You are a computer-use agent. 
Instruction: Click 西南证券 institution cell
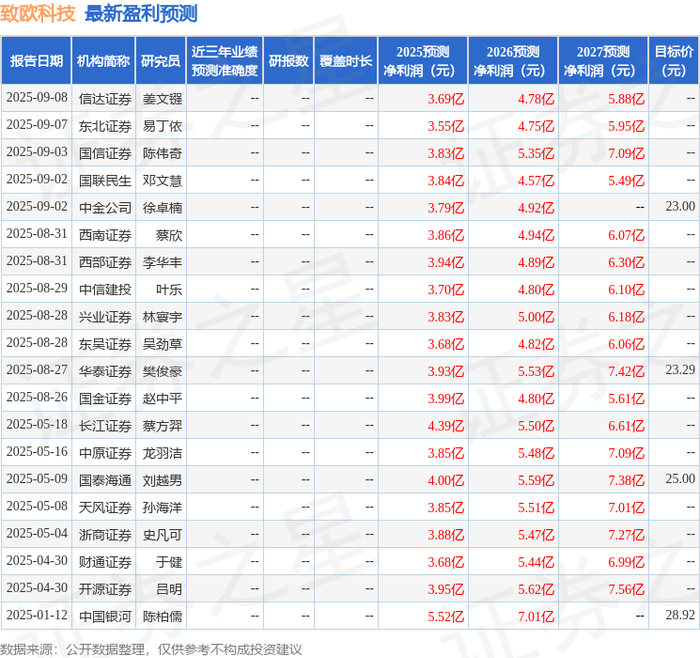coord(105,235)
